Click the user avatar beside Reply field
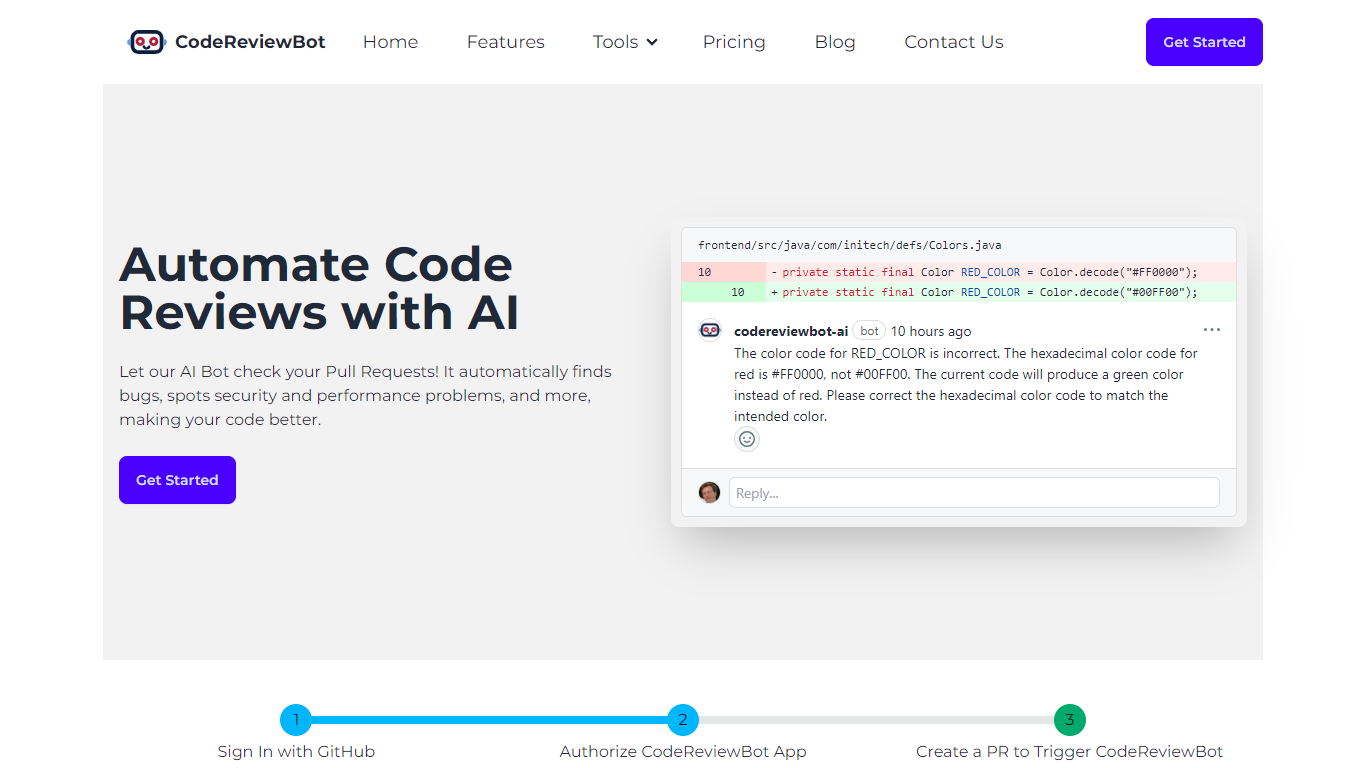The height and width of the screenshot is (768, 1366). [710, 492]
